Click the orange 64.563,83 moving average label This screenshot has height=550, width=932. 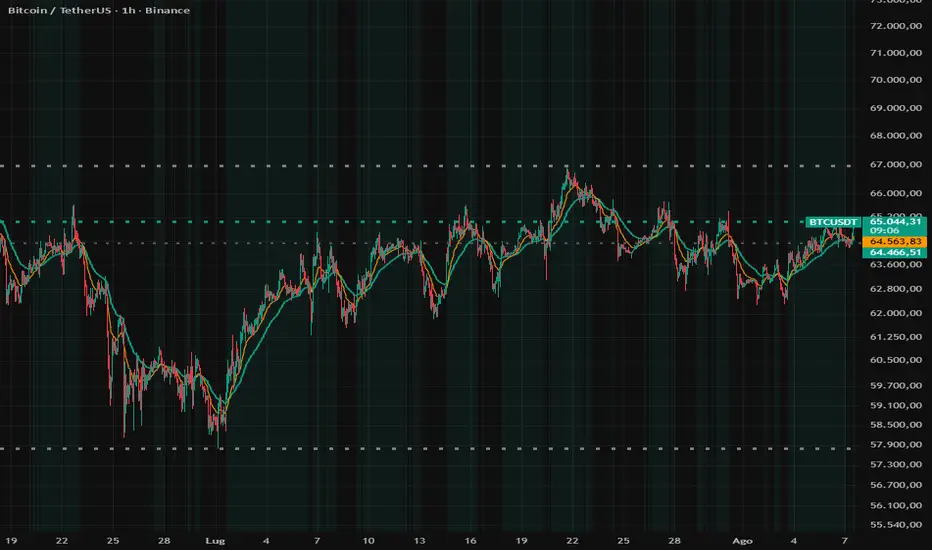(895, 241)
